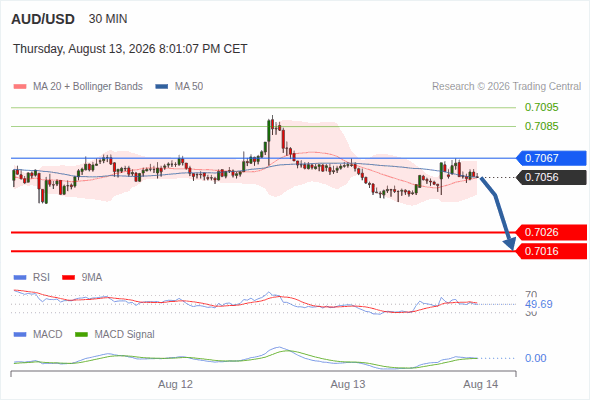This screenshot has width=590, height=400.
Task: Select the 0.7026 red support tag
Action: [551, 232]
